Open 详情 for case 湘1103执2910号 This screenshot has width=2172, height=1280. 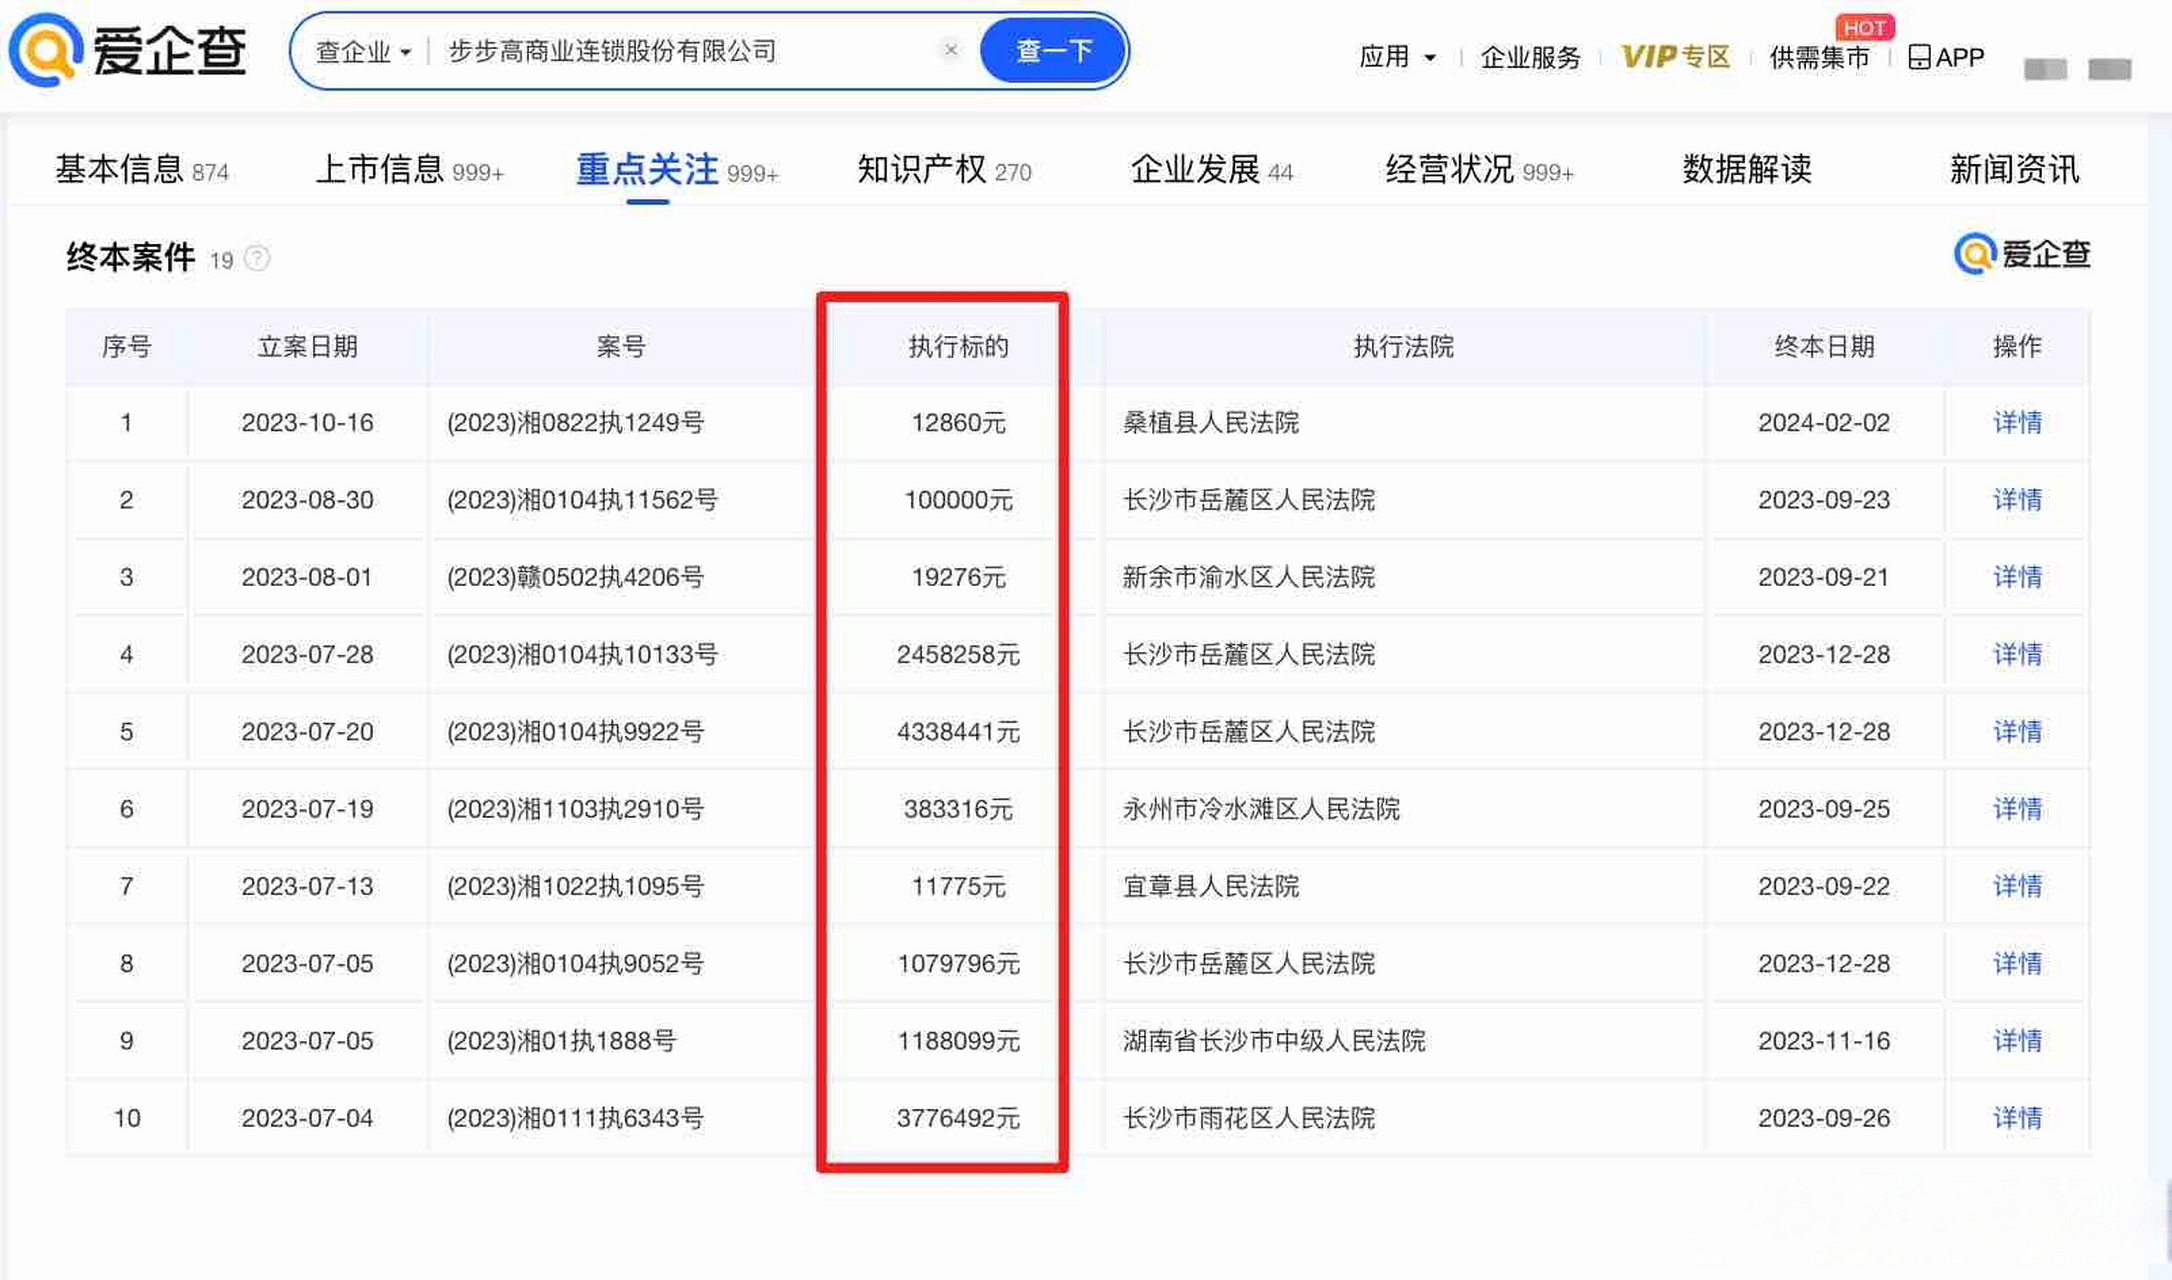coord(2017,808)
